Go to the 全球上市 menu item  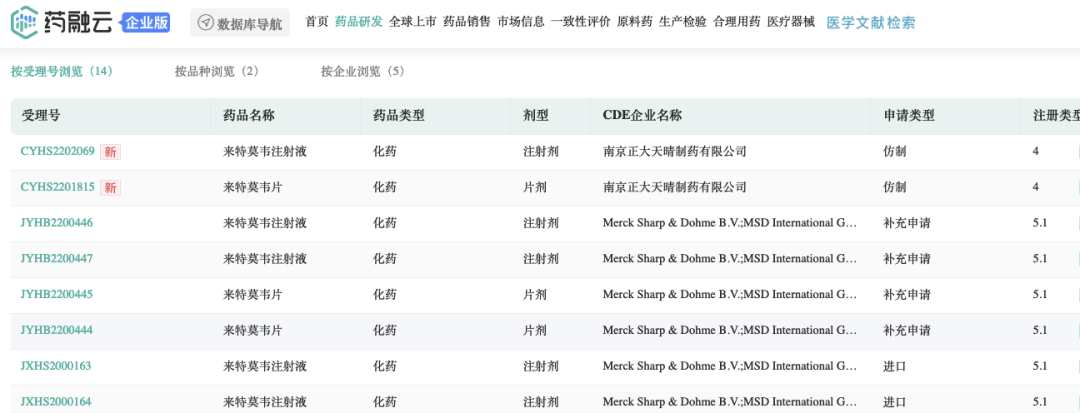(x=413, y=21)
